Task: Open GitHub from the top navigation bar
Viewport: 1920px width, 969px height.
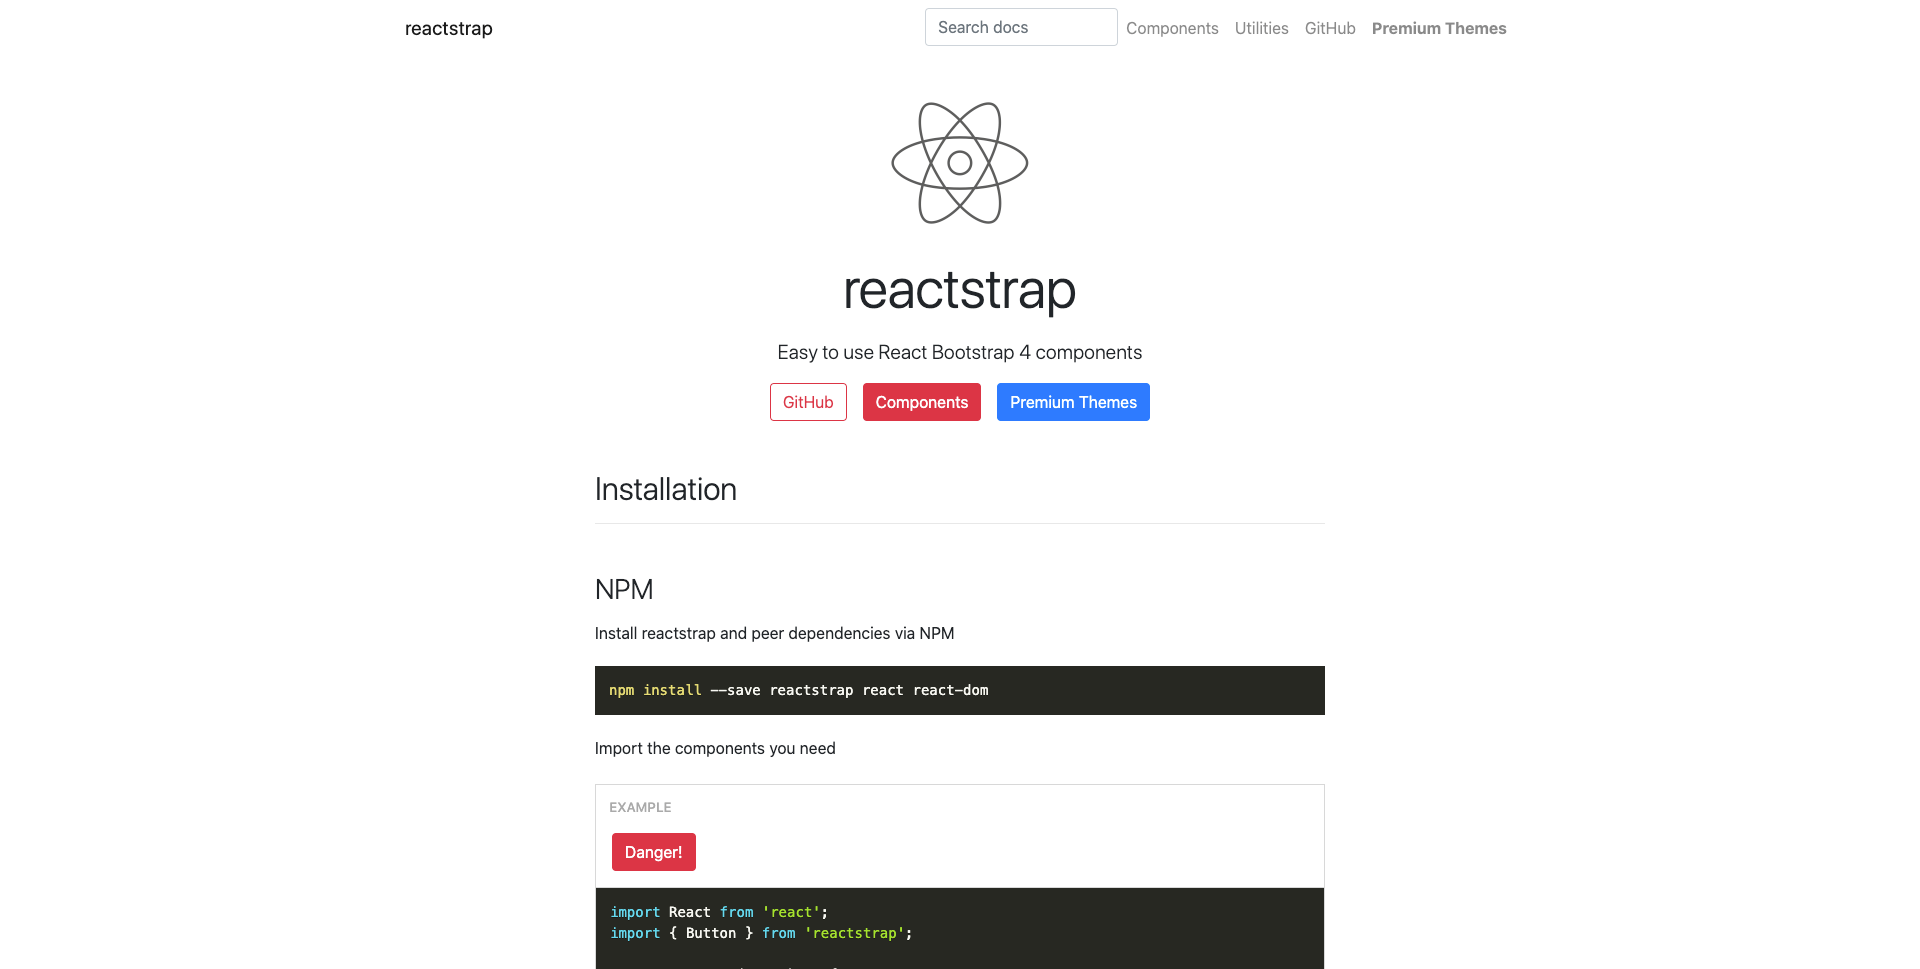Action: pos(1330,28)
